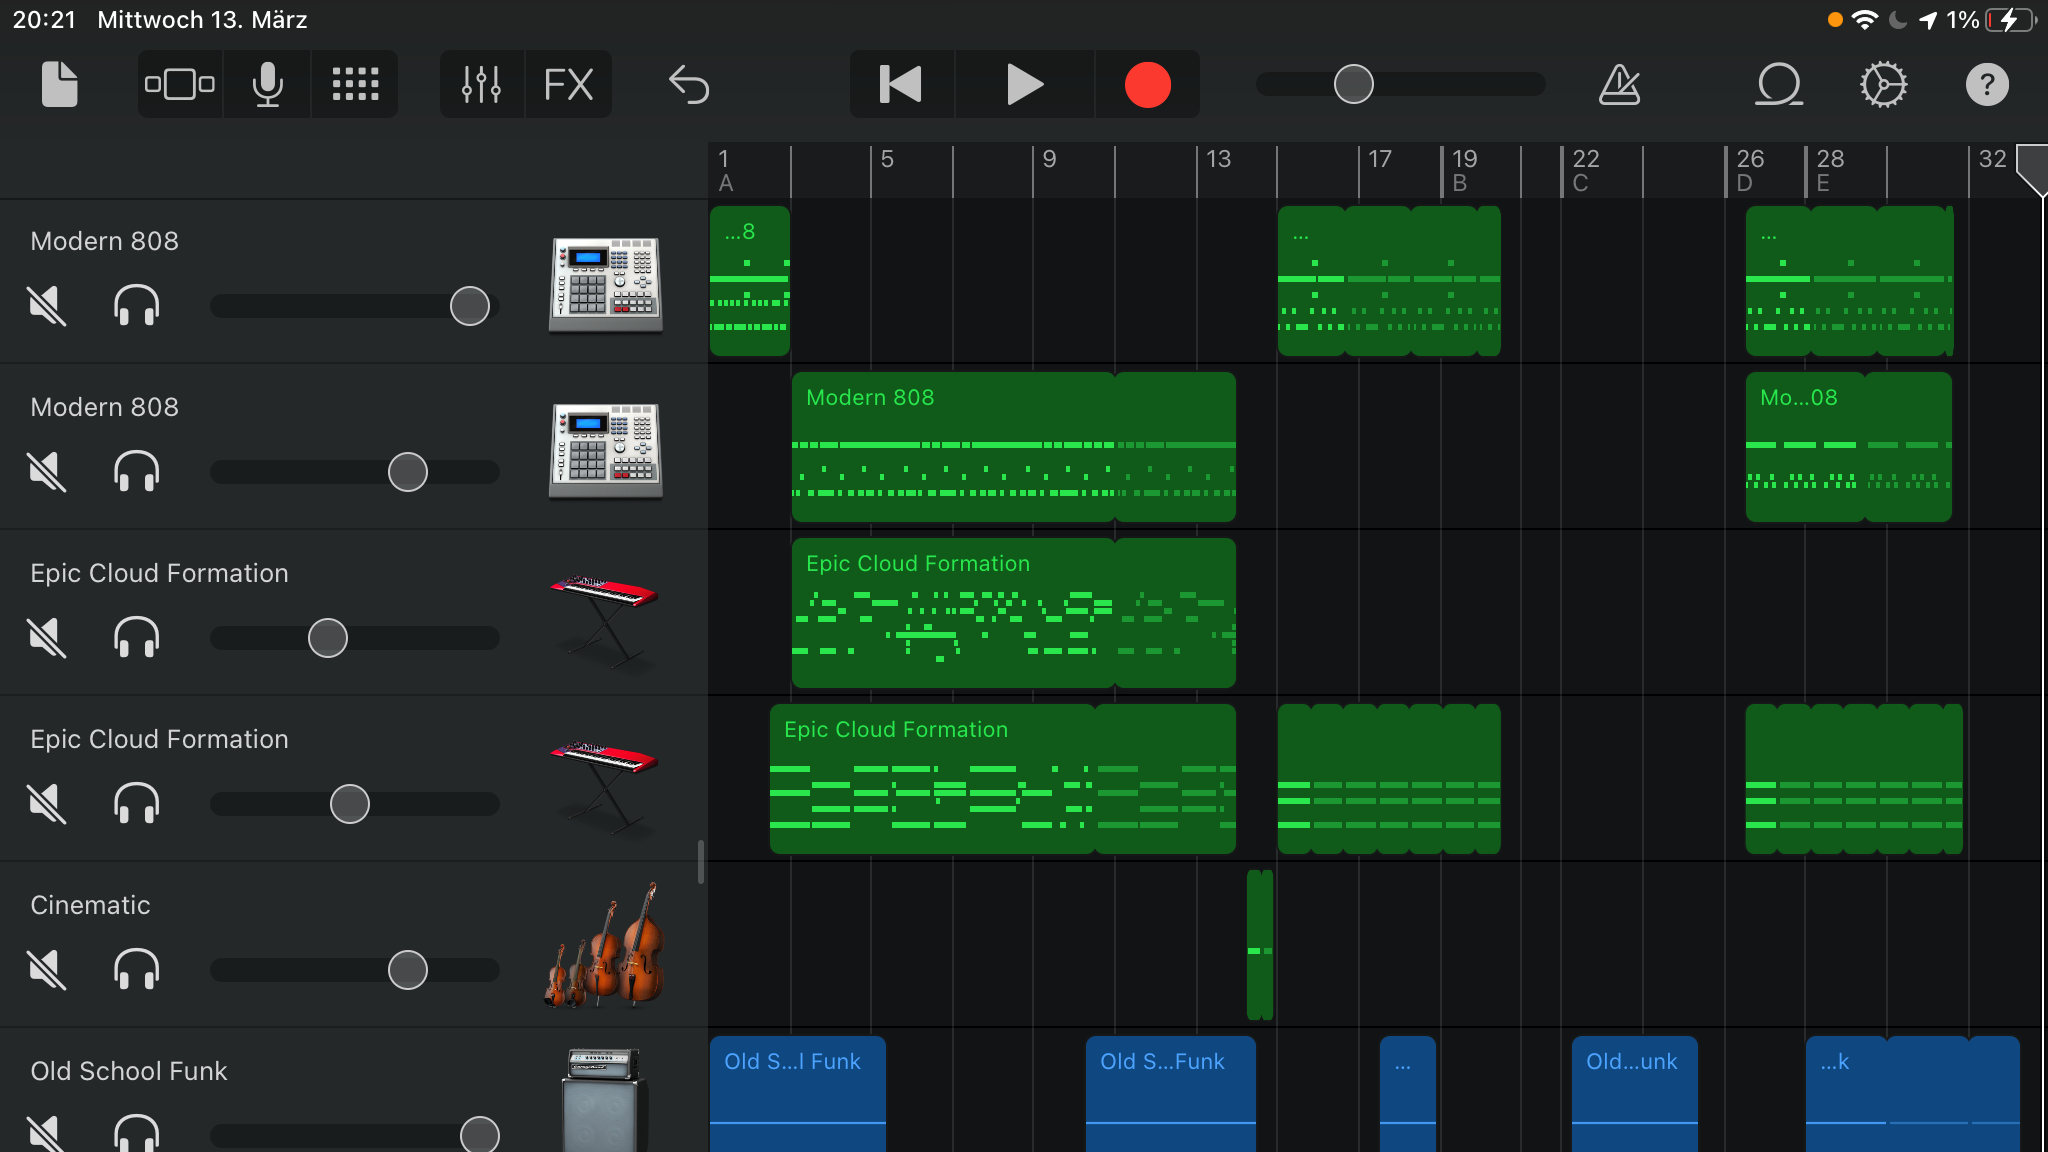The width and height of the screenshot is (2048, 1152).
Task: Toggle the metronome on
Action: [x=1619, y=85]
